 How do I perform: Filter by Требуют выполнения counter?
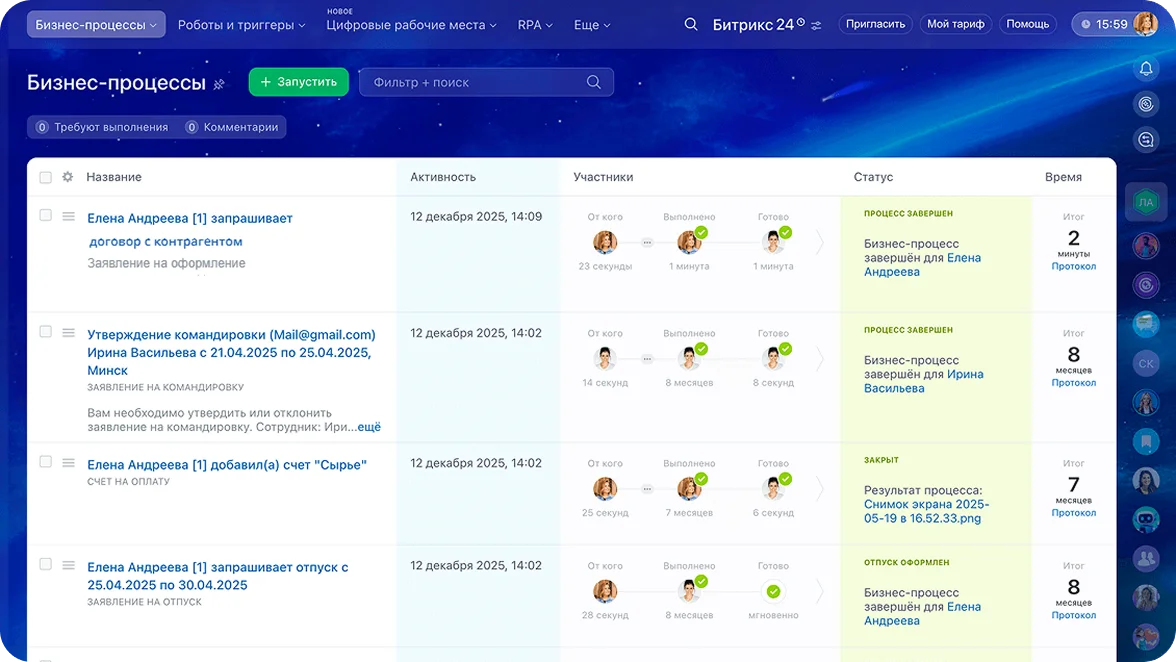103,127
